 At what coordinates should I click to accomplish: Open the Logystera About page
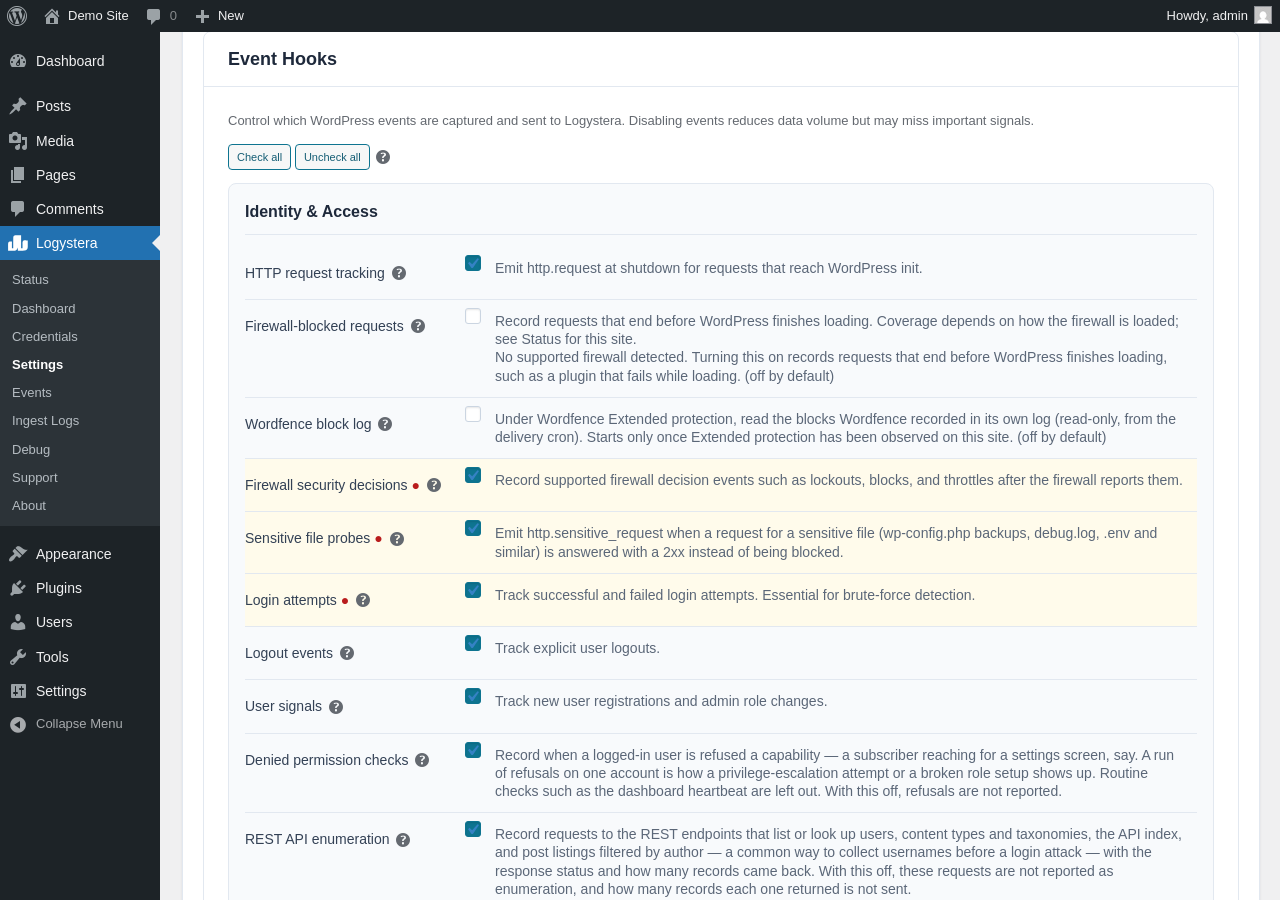[80, 506]
